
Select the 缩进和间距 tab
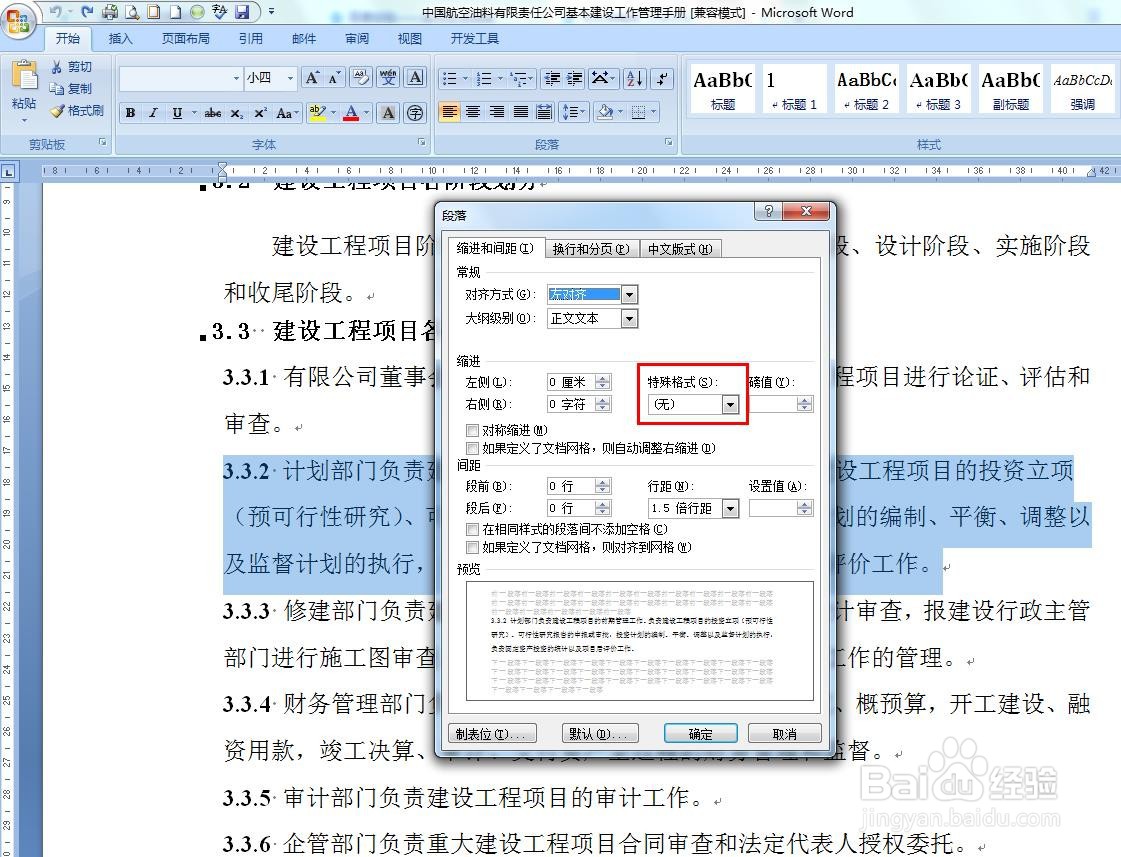pos(495,248)
